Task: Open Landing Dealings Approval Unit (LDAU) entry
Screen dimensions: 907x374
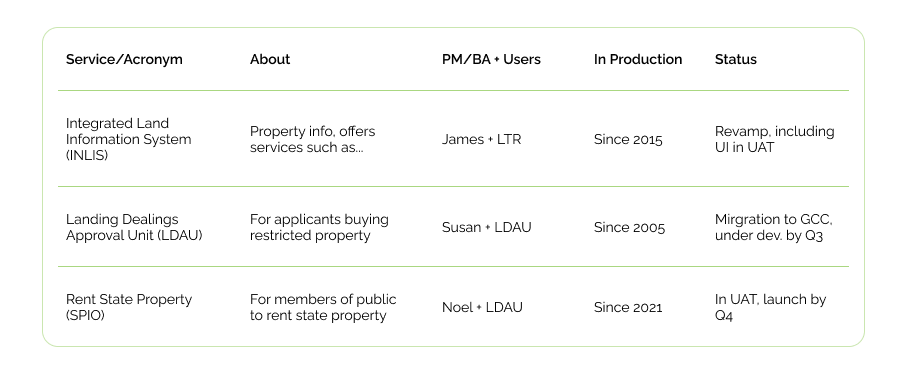Action: [134, 227]
